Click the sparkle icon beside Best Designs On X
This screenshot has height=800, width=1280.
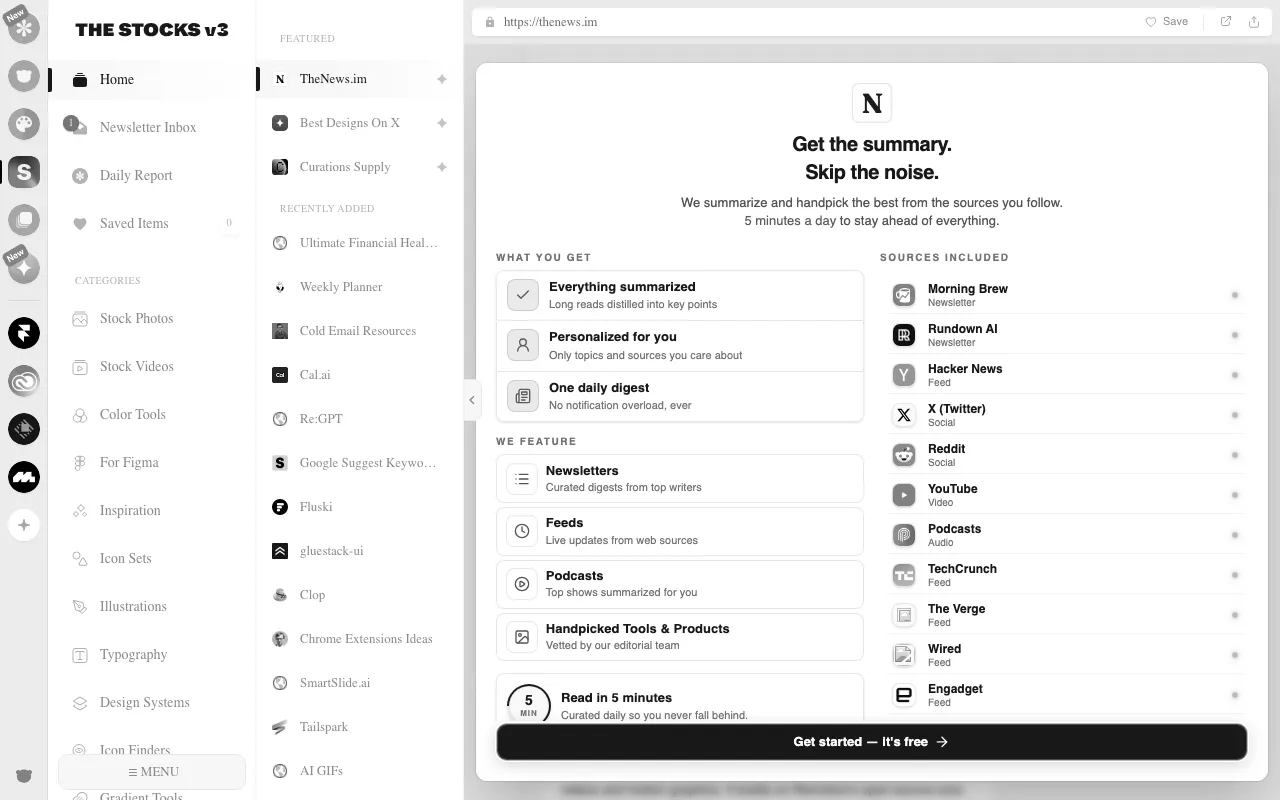442,123
